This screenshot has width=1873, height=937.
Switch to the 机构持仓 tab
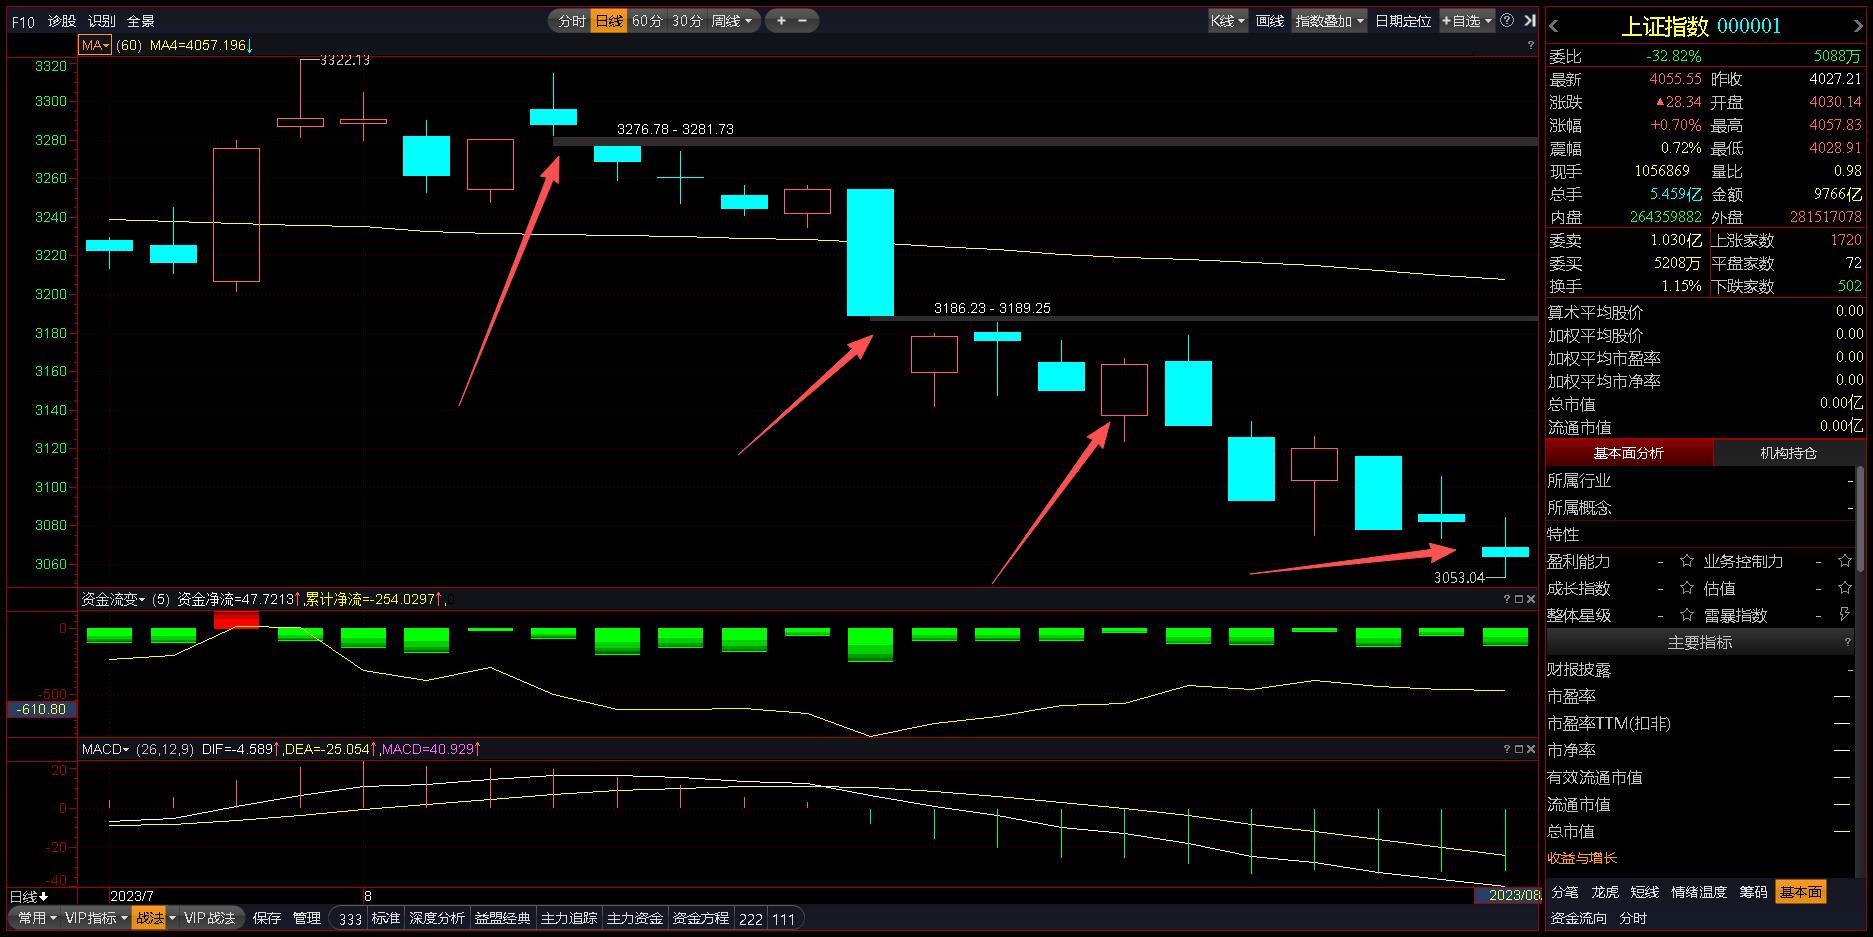click(1788, 453)
